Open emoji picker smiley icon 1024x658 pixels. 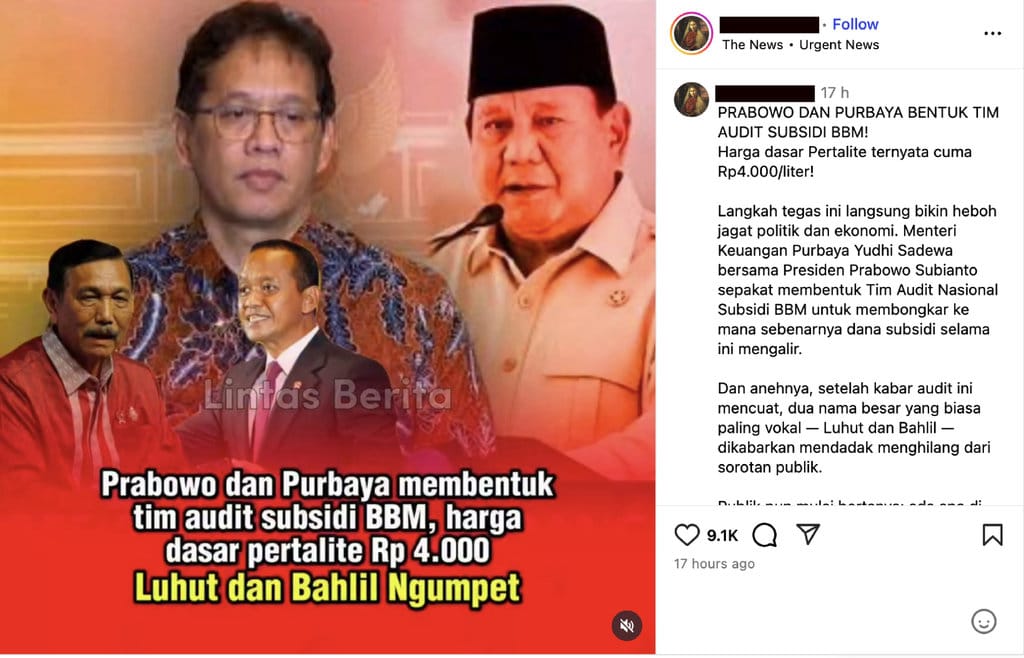pos(984,621)
